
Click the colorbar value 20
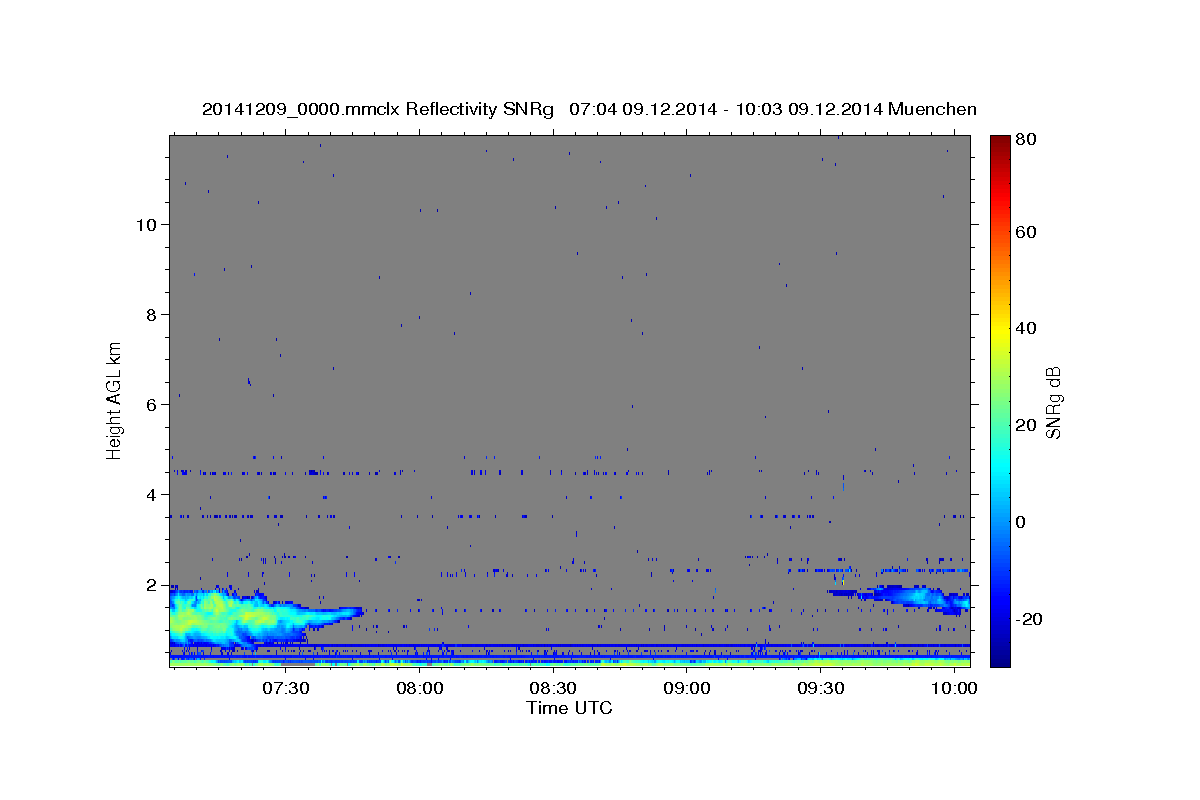1026,425
